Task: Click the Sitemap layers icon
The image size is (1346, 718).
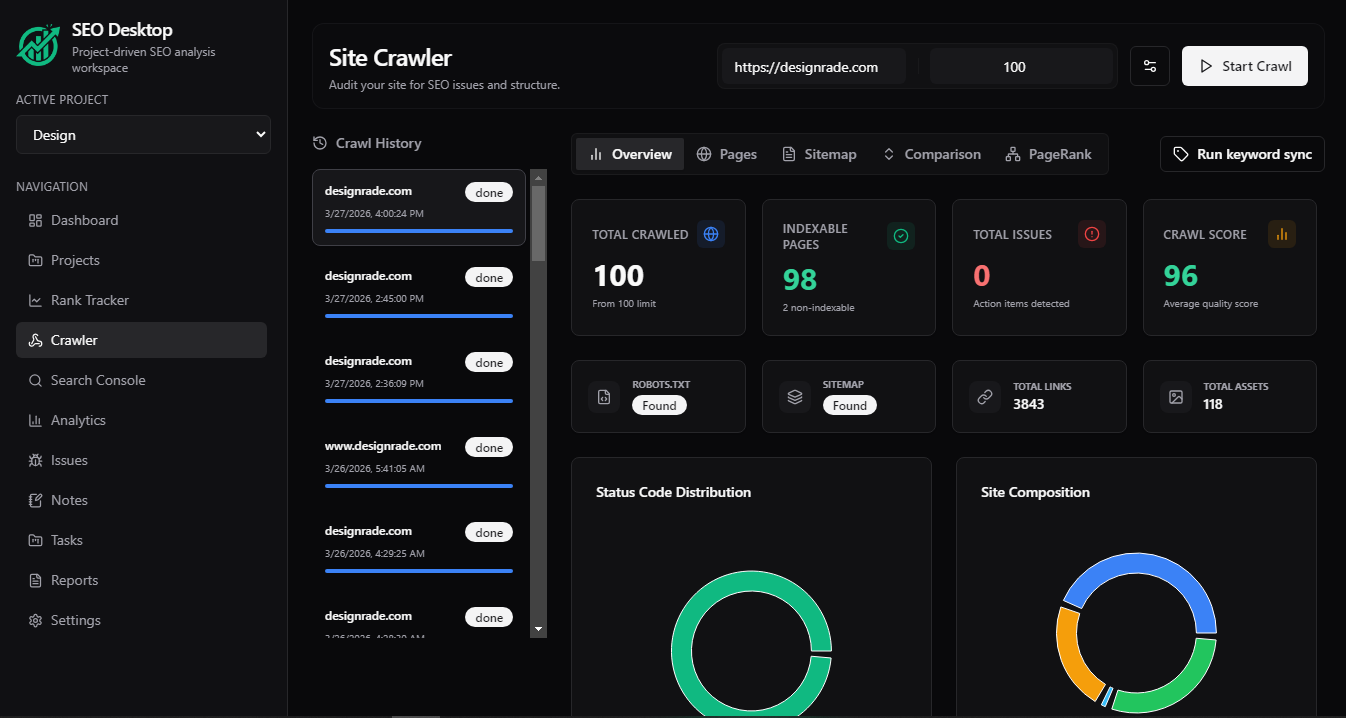Action: (795, 396)
